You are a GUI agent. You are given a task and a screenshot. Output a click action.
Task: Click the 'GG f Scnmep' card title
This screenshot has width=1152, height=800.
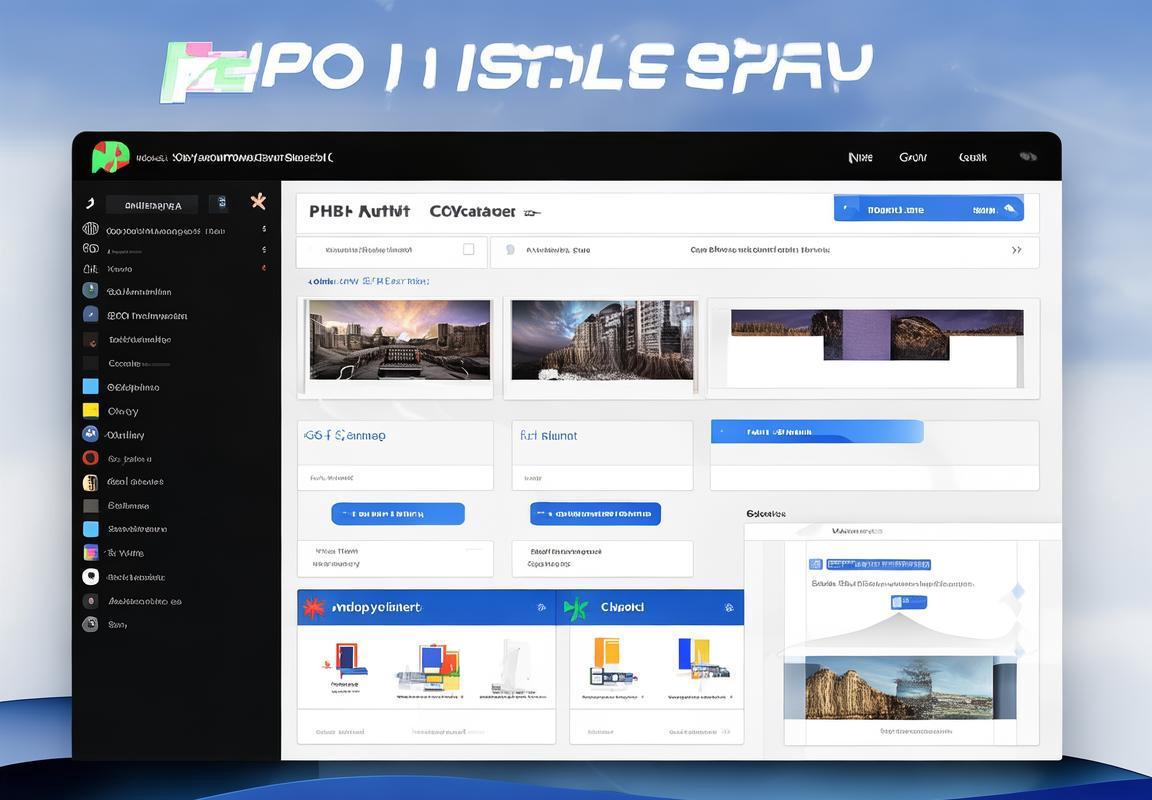(x=345, y=436)
